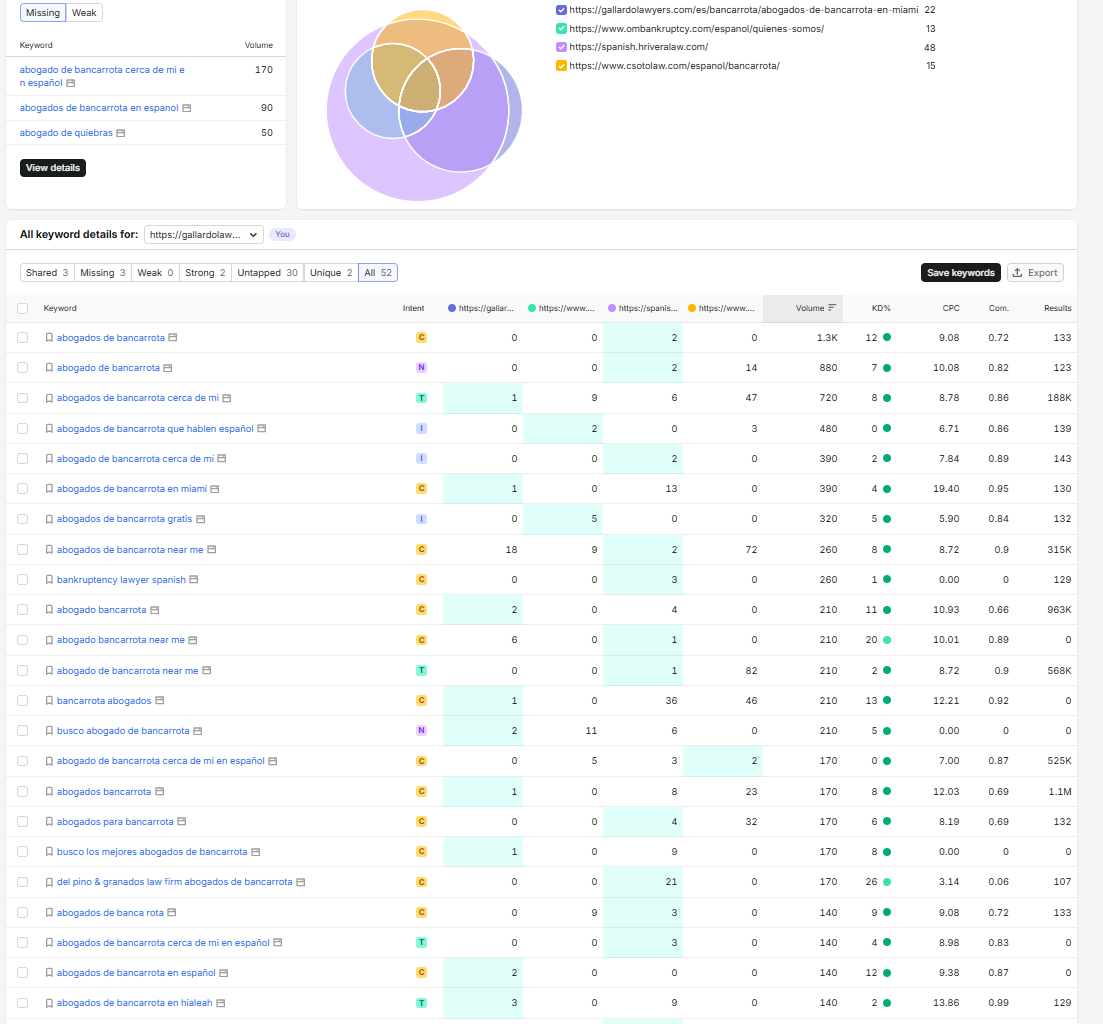Sort by the KD% column header
1103x1024 pixels.
click(x=881, y=308)
